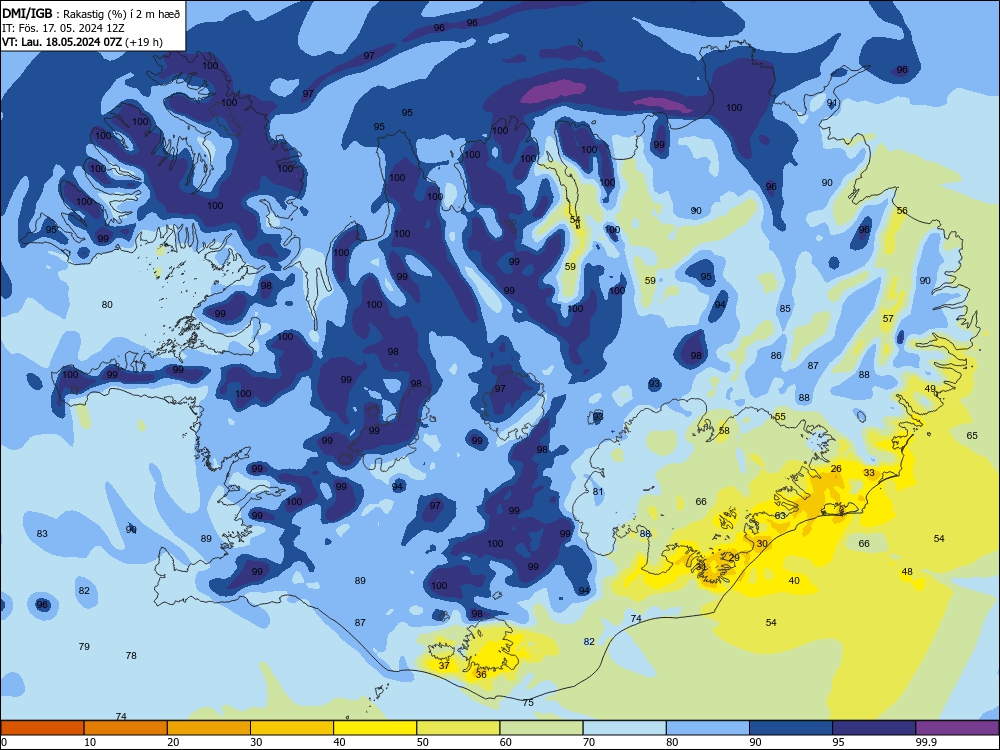This screenshot has width=1000, height=750.
Task: Click the humidity value 81 on the map
Action: 598,492
